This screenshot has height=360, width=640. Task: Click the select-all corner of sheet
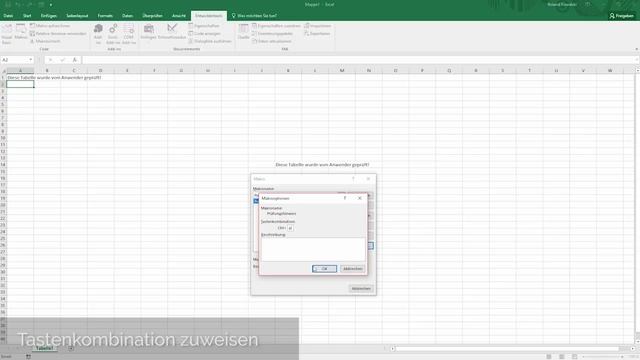[3, 71]
